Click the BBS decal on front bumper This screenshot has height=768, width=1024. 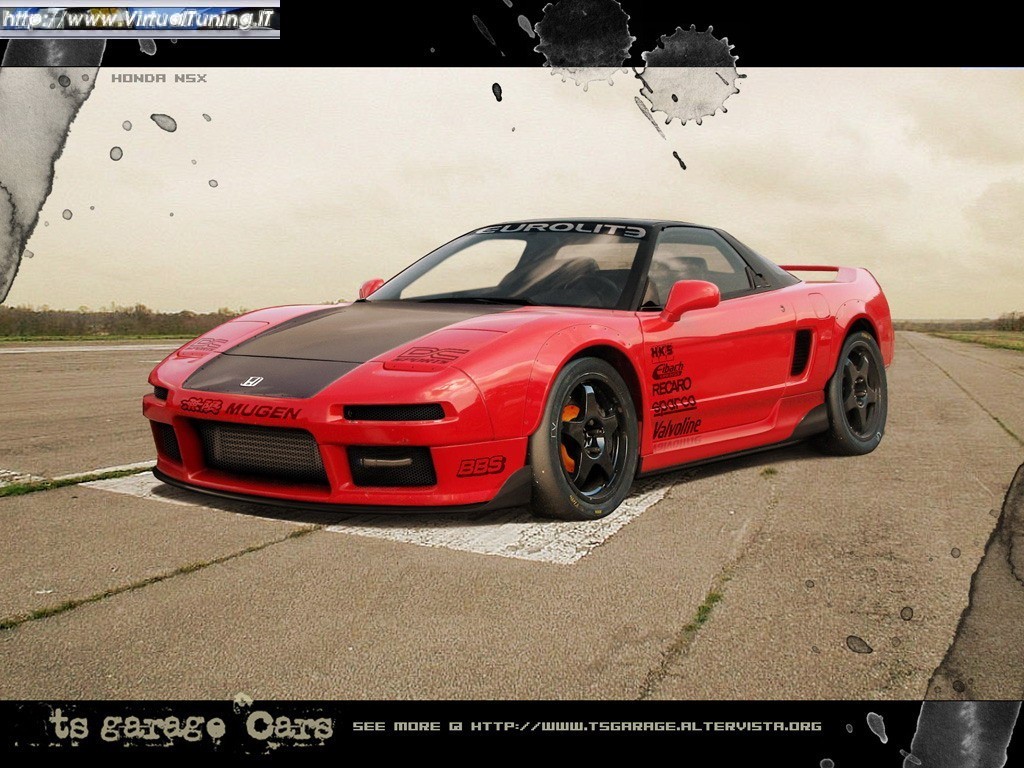pyautogui.click(x=481, y=466)
